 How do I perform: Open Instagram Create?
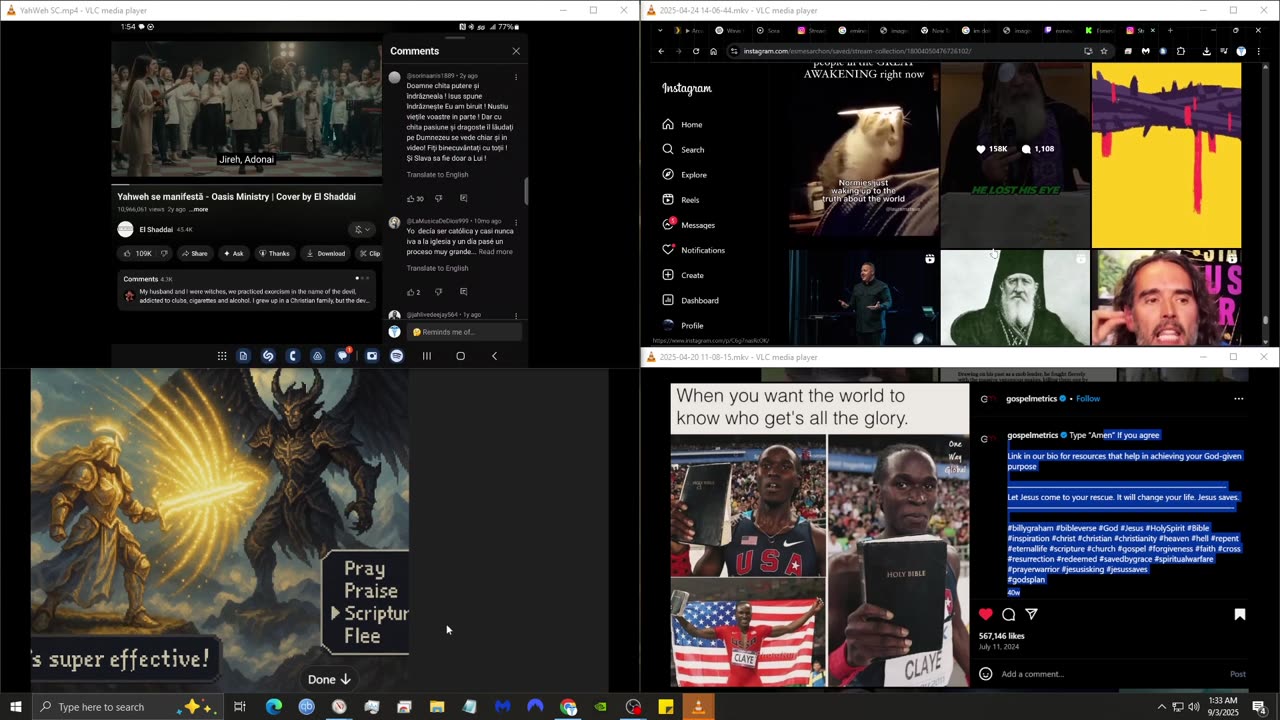pos(683,275)
